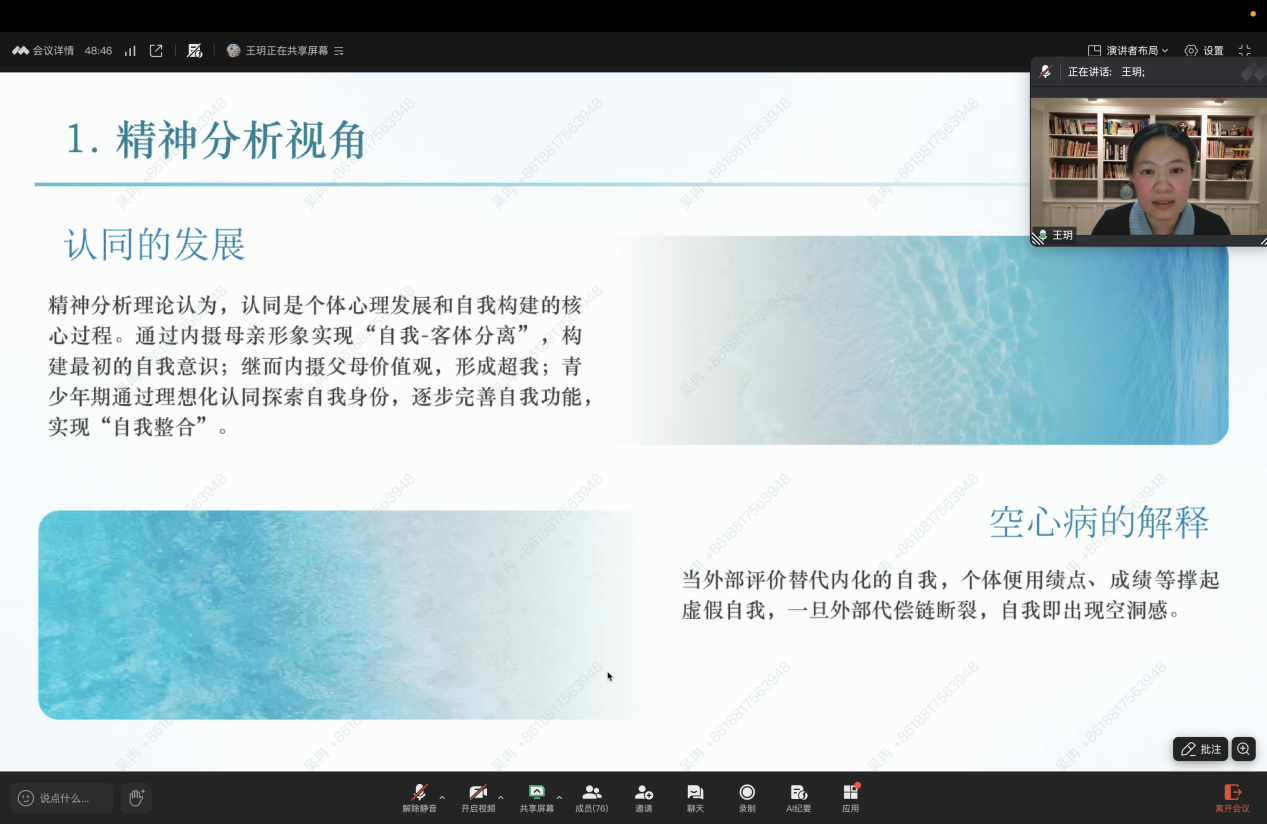Open the AI纪要 notes icon
The image size is (1267, 824).
click(798, 797)
